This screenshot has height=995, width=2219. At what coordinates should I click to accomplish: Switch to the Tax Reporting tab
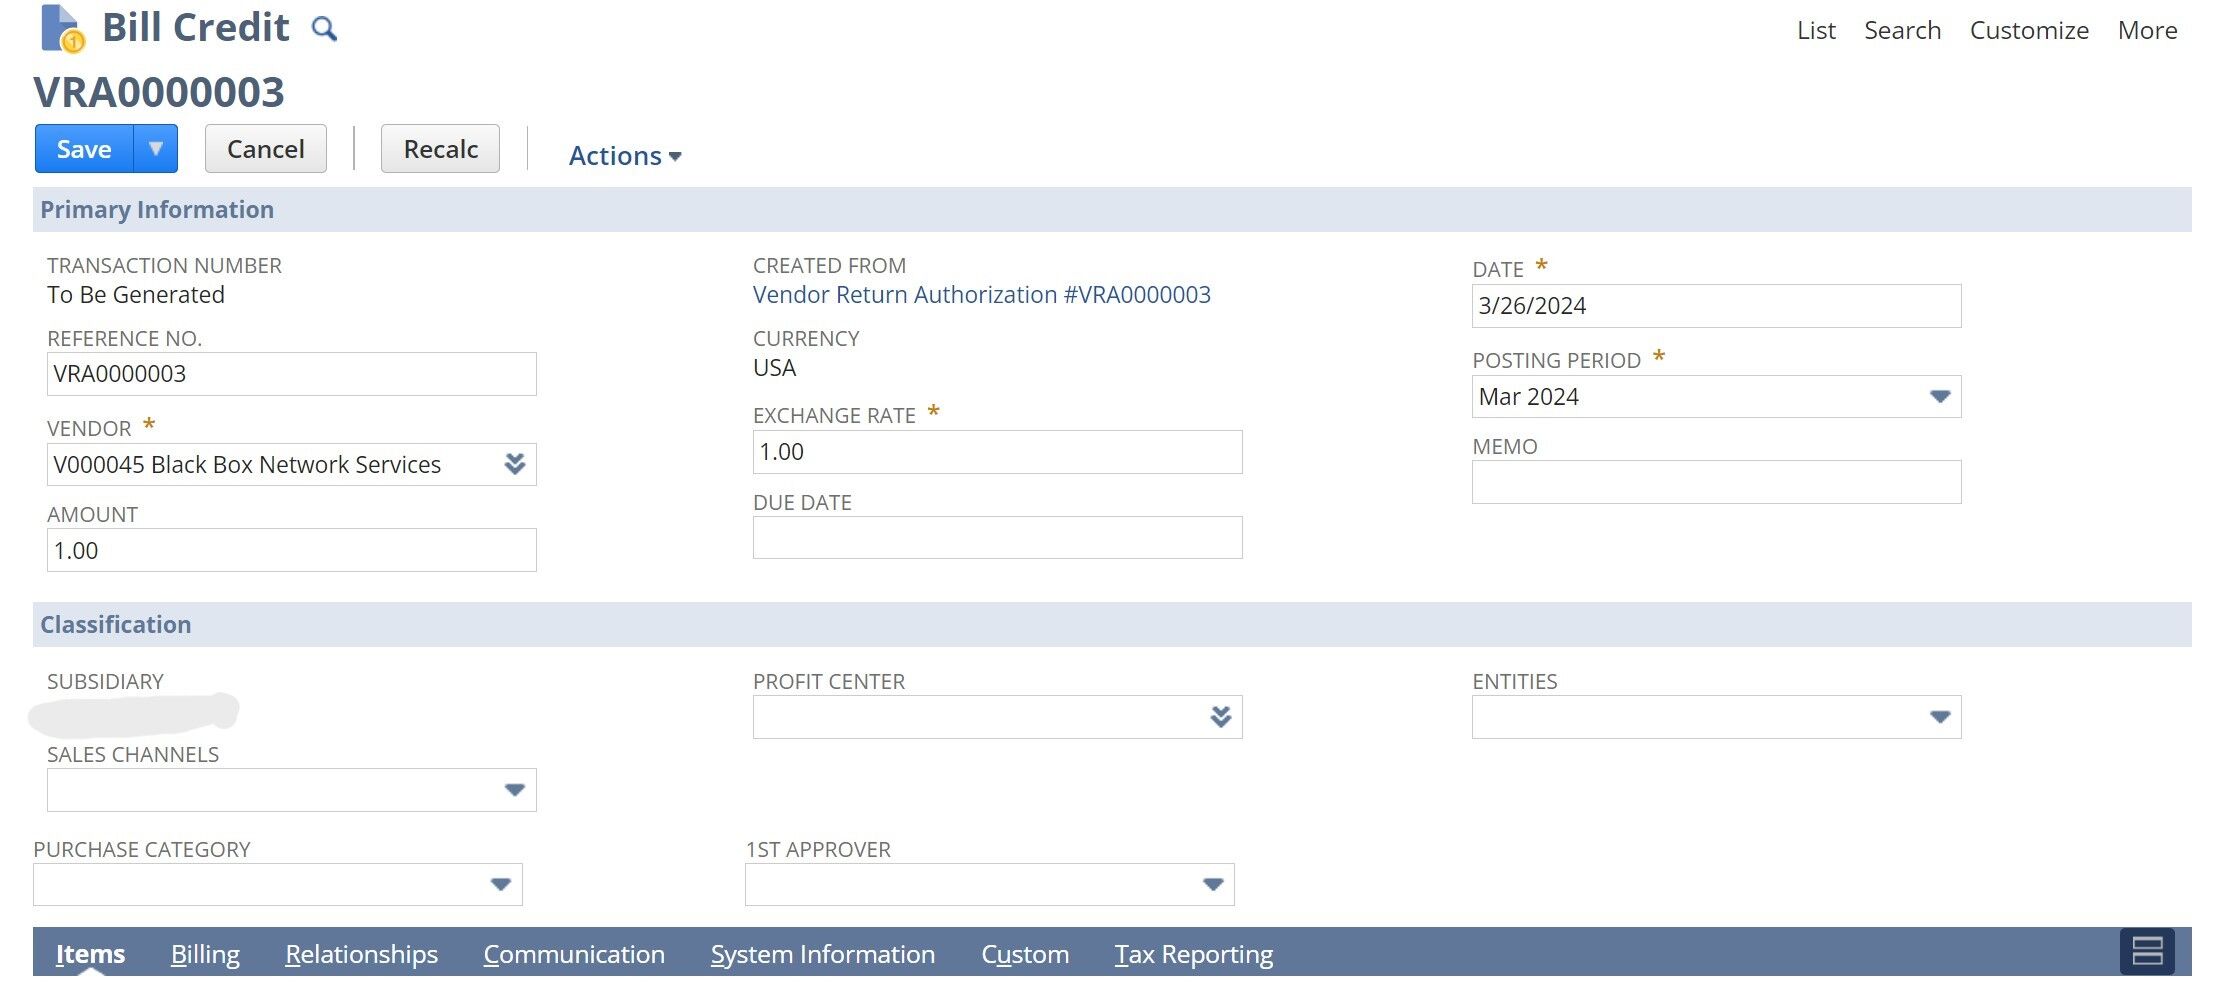tap(1193, 953)
